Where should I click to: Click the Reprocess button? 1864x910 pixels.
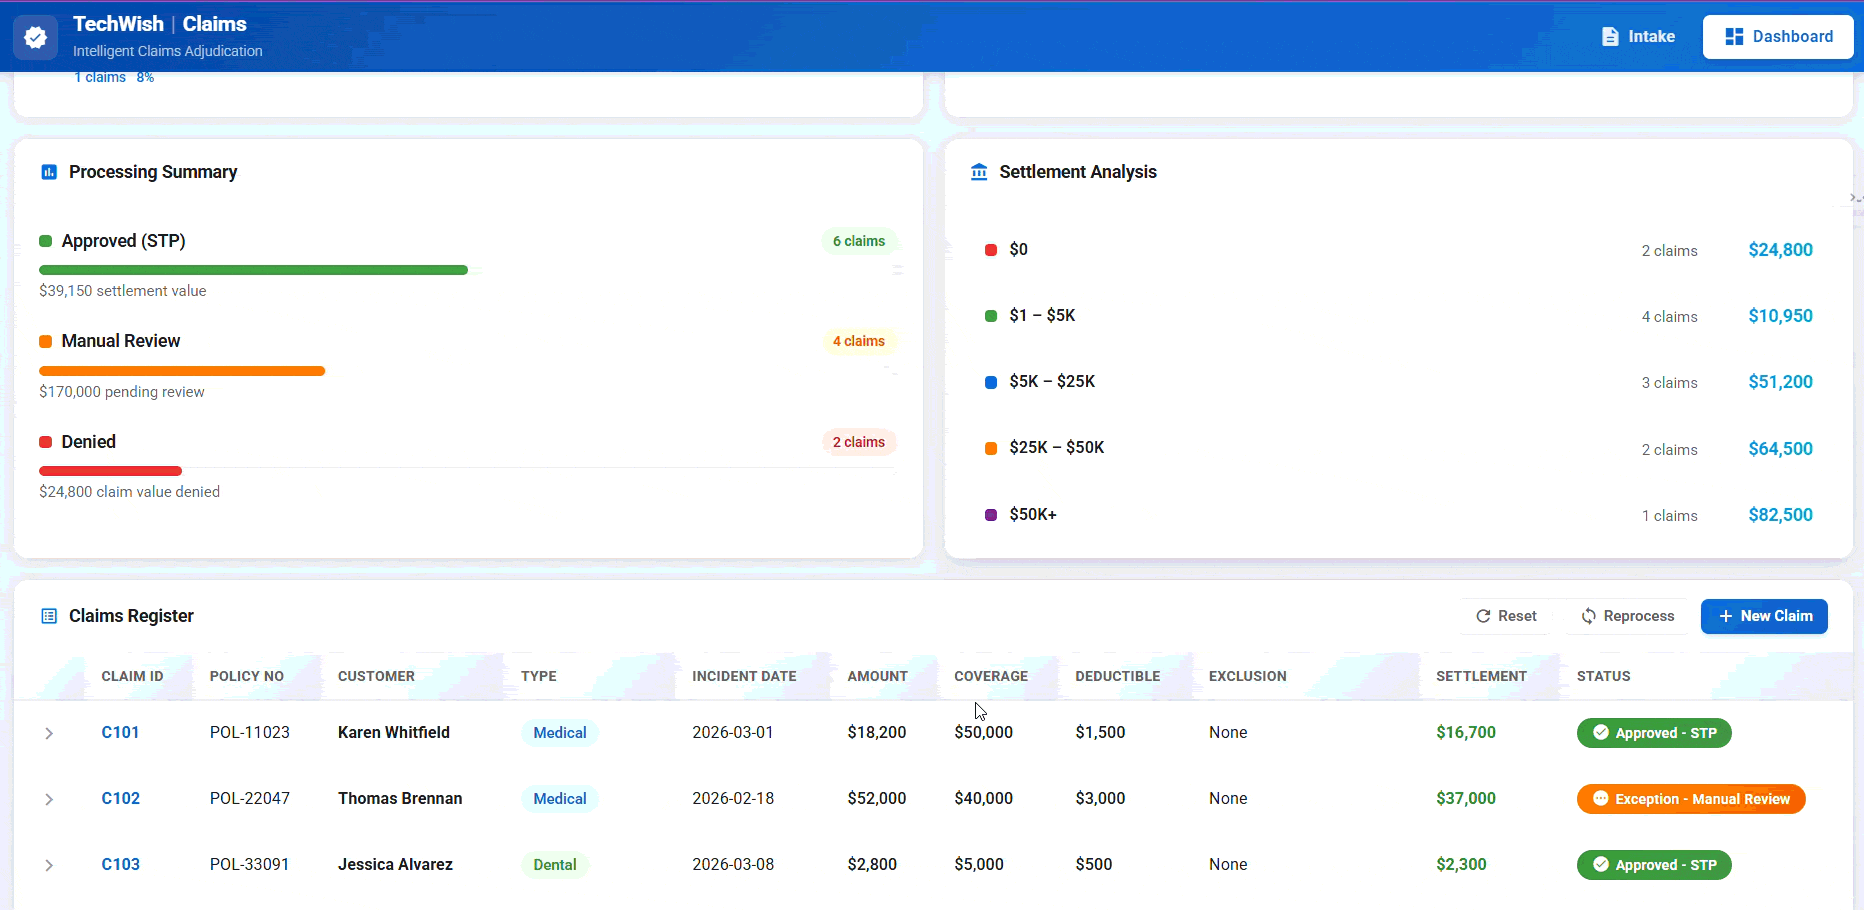coord(1627,616)
